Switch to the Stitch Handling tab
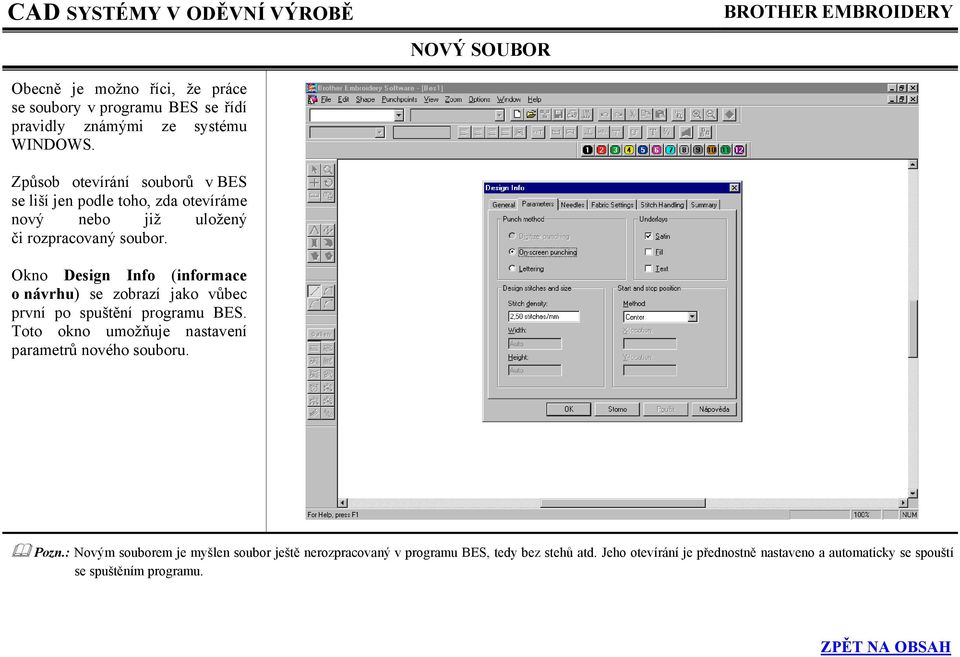 click(662, 205)
